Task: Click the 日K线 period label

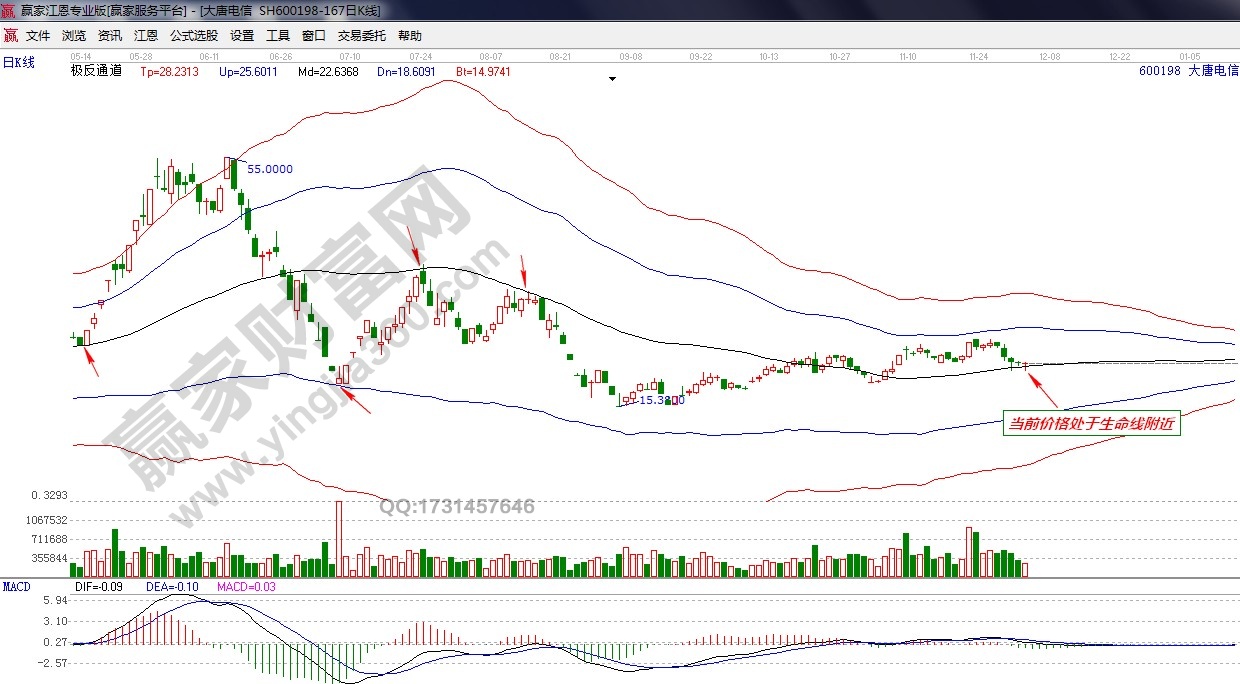Action: click(x=18, y=63)
